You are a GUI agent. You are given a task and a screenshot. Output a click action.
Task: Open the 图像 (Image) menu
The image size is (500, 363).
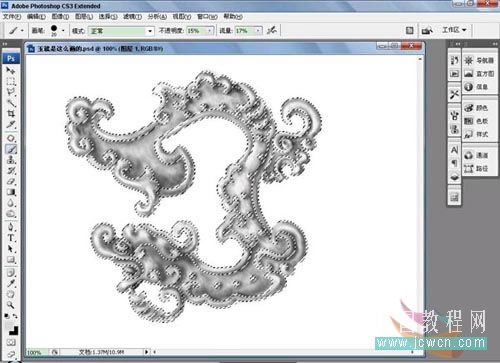pos(60,16)
